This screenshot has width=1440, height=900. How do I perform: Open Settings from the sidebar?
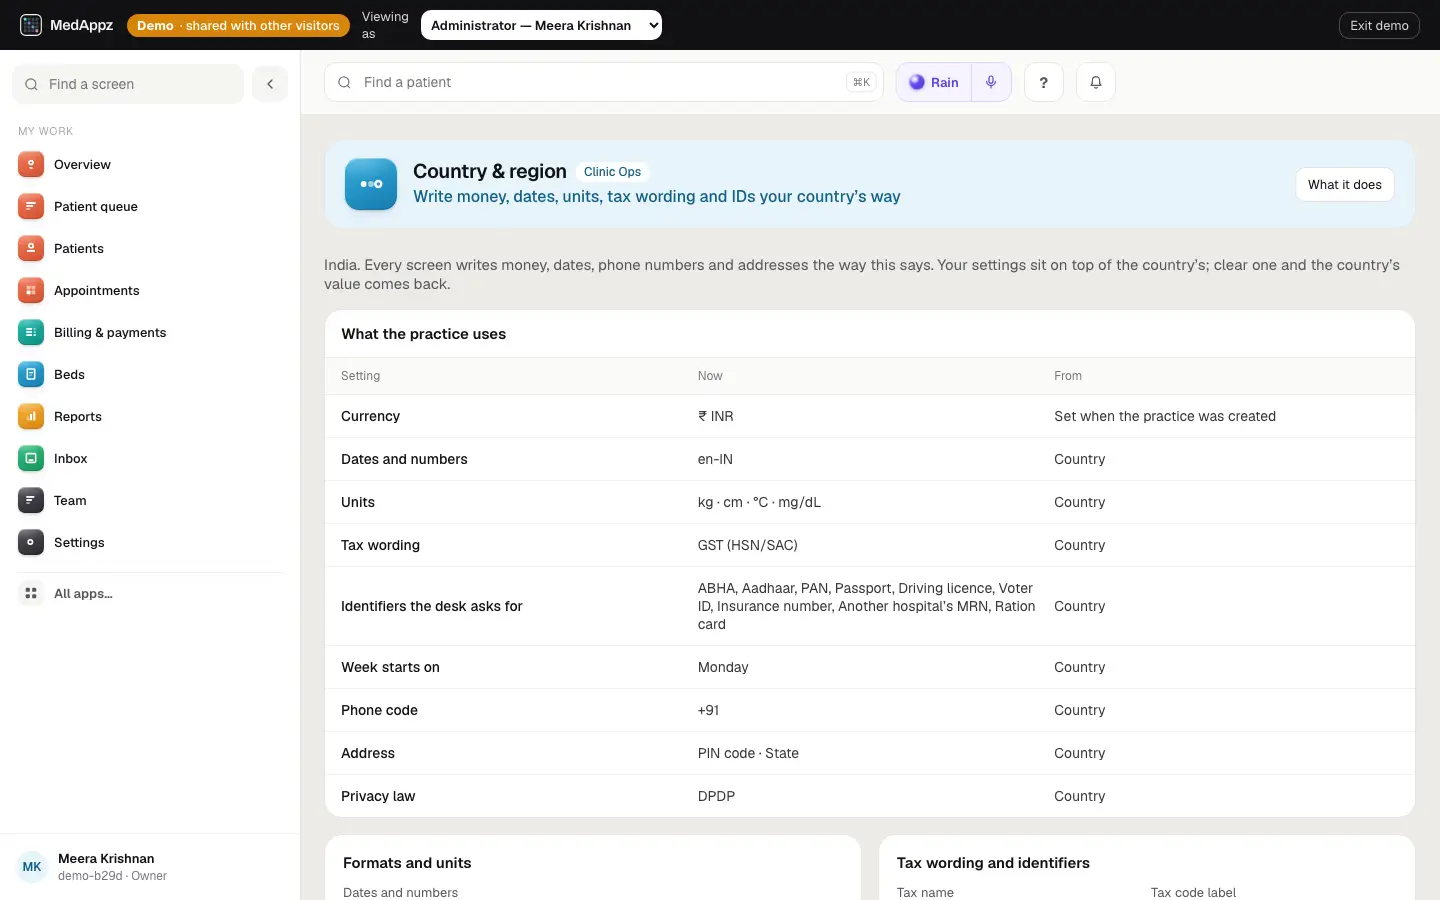(150, 543)
